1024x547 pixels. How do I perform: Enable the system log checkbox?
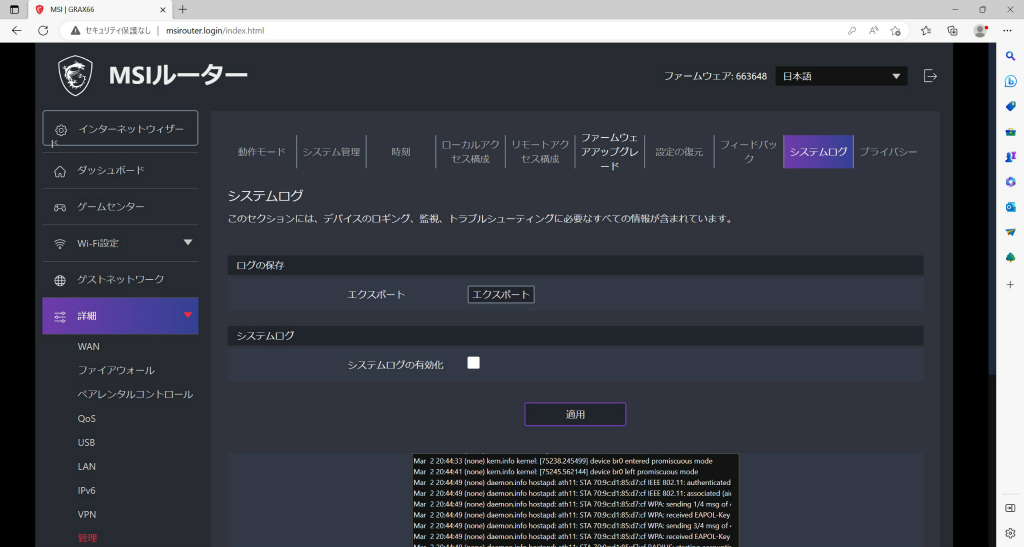(x=473, y=363)
